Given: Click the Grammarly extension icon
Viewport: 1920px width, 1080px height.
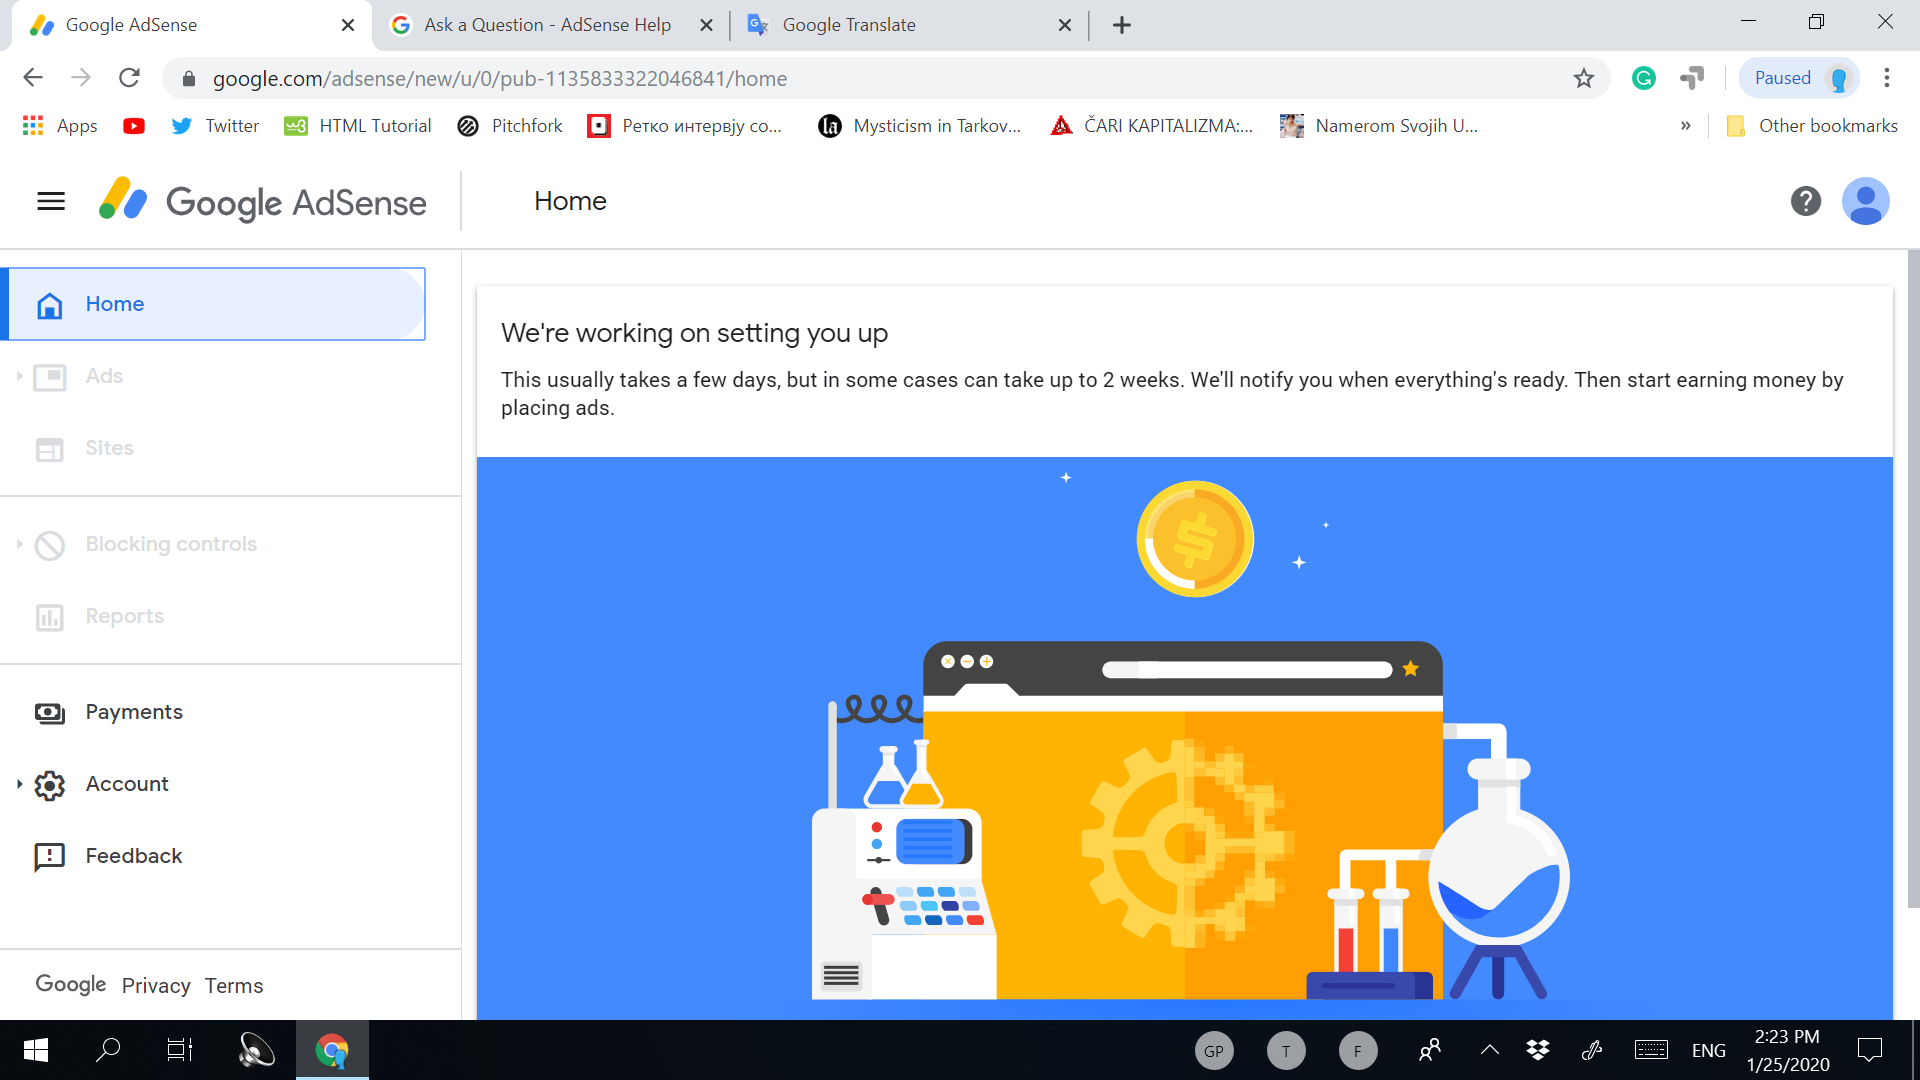Looking at the screenshot, I should coord(1643,78).
